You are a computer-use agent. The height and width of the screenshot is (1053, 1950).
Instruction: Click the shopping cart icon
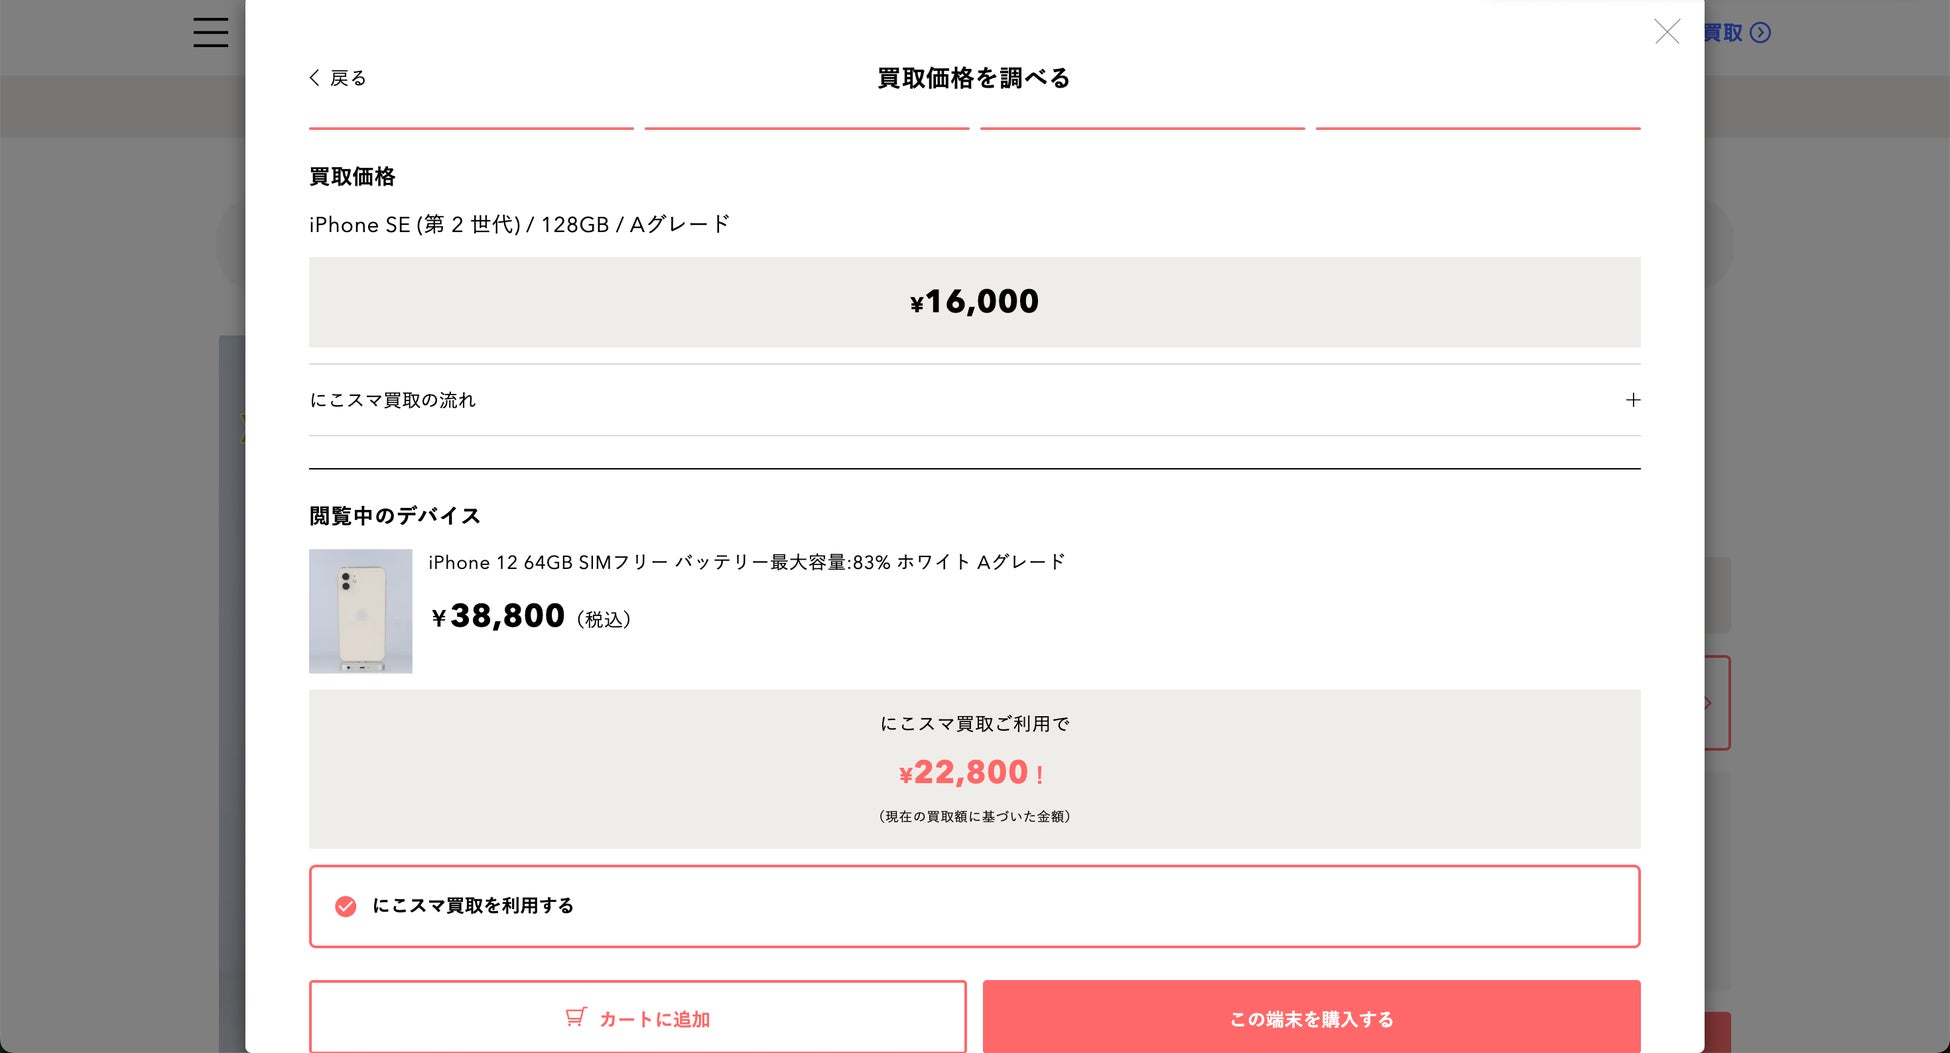(575, 1017)
